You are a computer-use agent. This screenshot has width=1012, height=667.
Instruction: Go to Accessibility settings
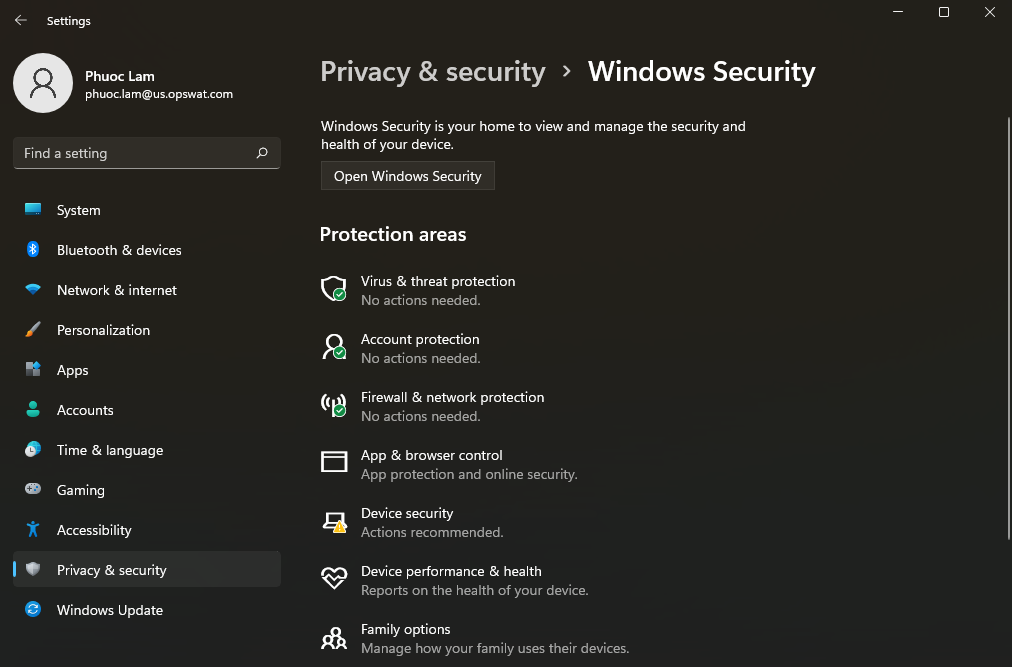click(x=147, y=530)
